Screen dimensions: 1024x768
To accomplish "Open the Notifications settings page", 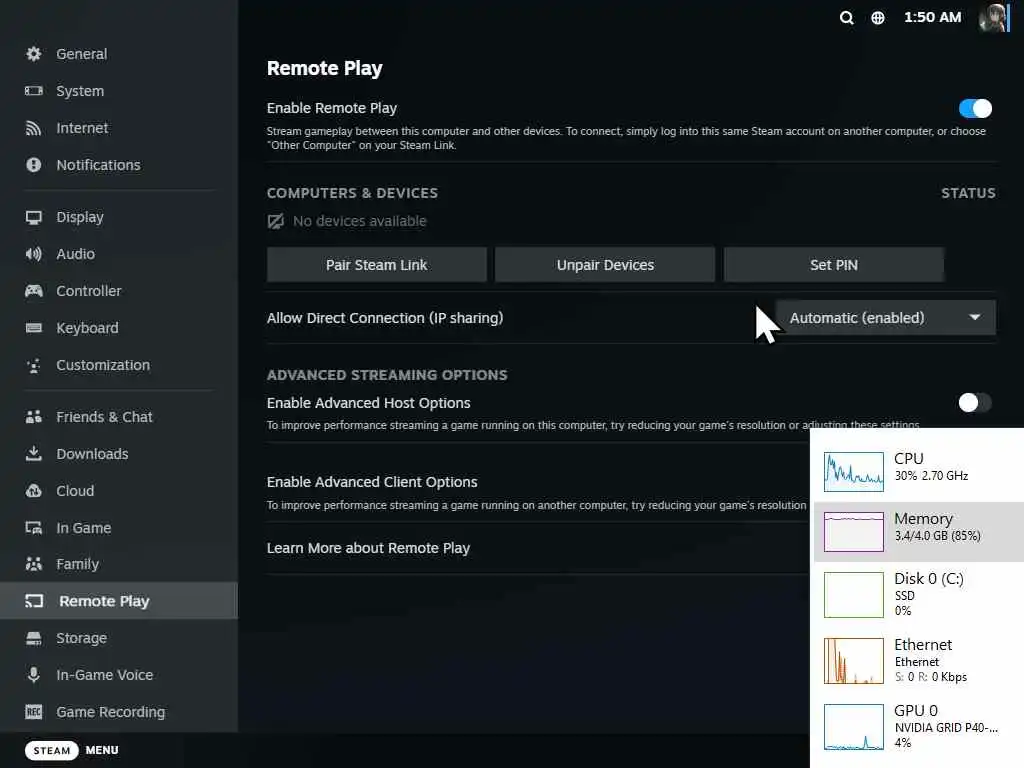I will click(119, 165).
